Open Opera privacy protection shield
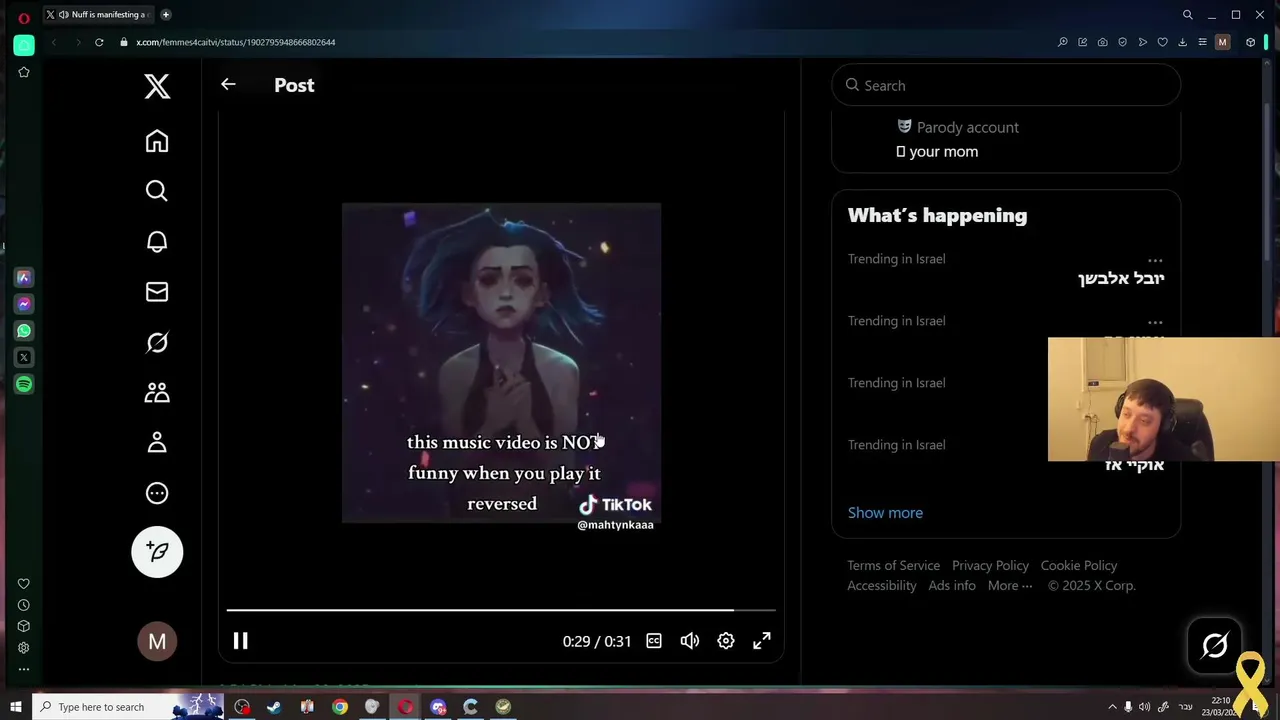The width and height of the screenshot is (1280, 720). [x=1122, y=42]
